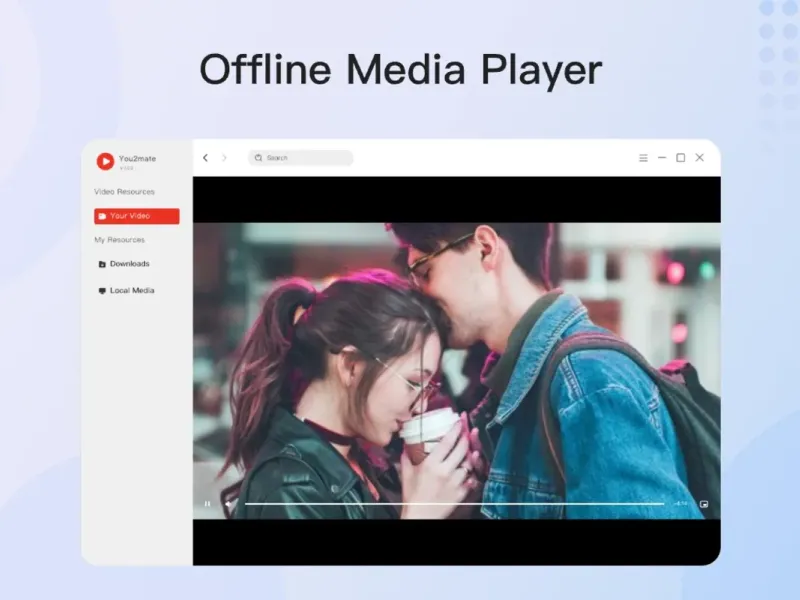Select Local Media in the sidebar
800x600 pixels.
coord(131,291)
